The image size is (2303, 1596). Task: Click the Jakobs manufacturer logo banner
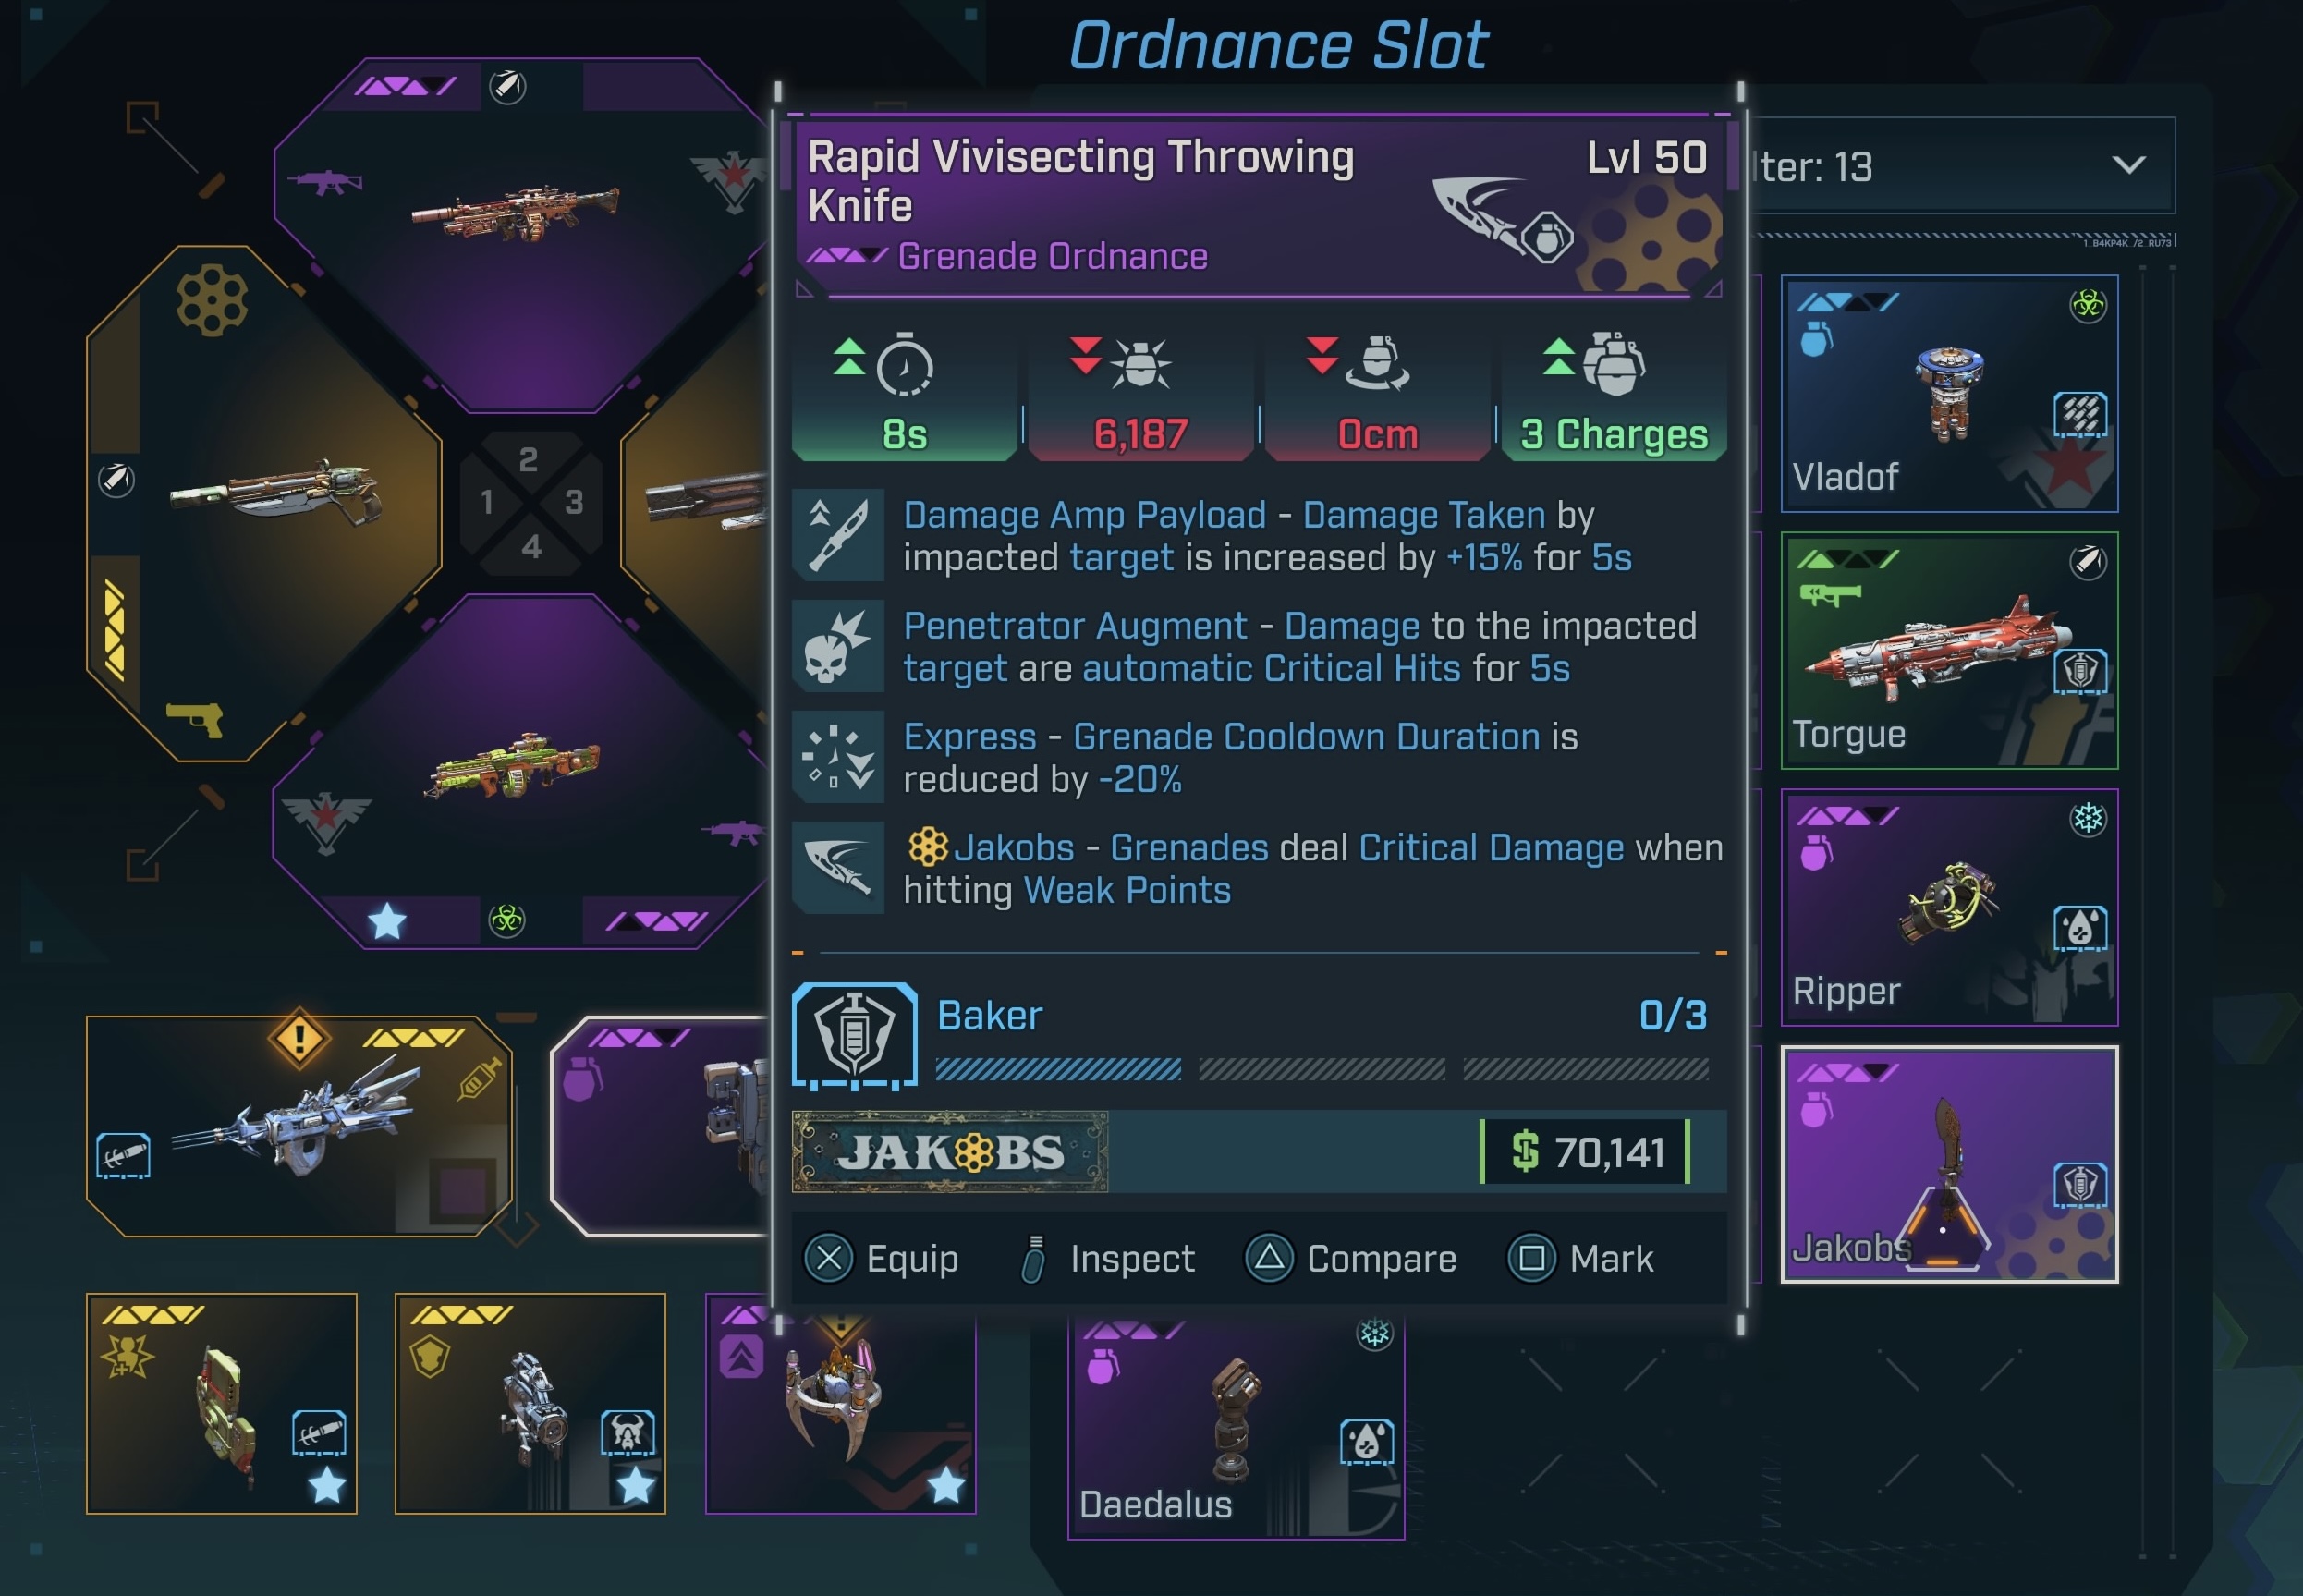949,1152
